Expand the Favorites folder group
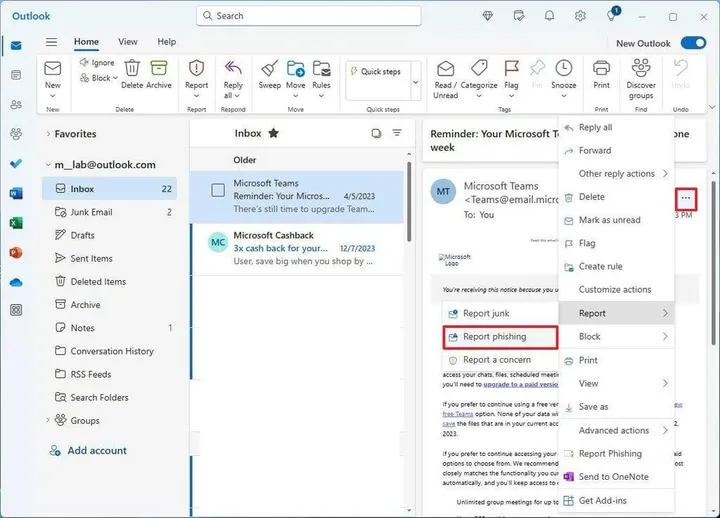 (x=48, y=134)
